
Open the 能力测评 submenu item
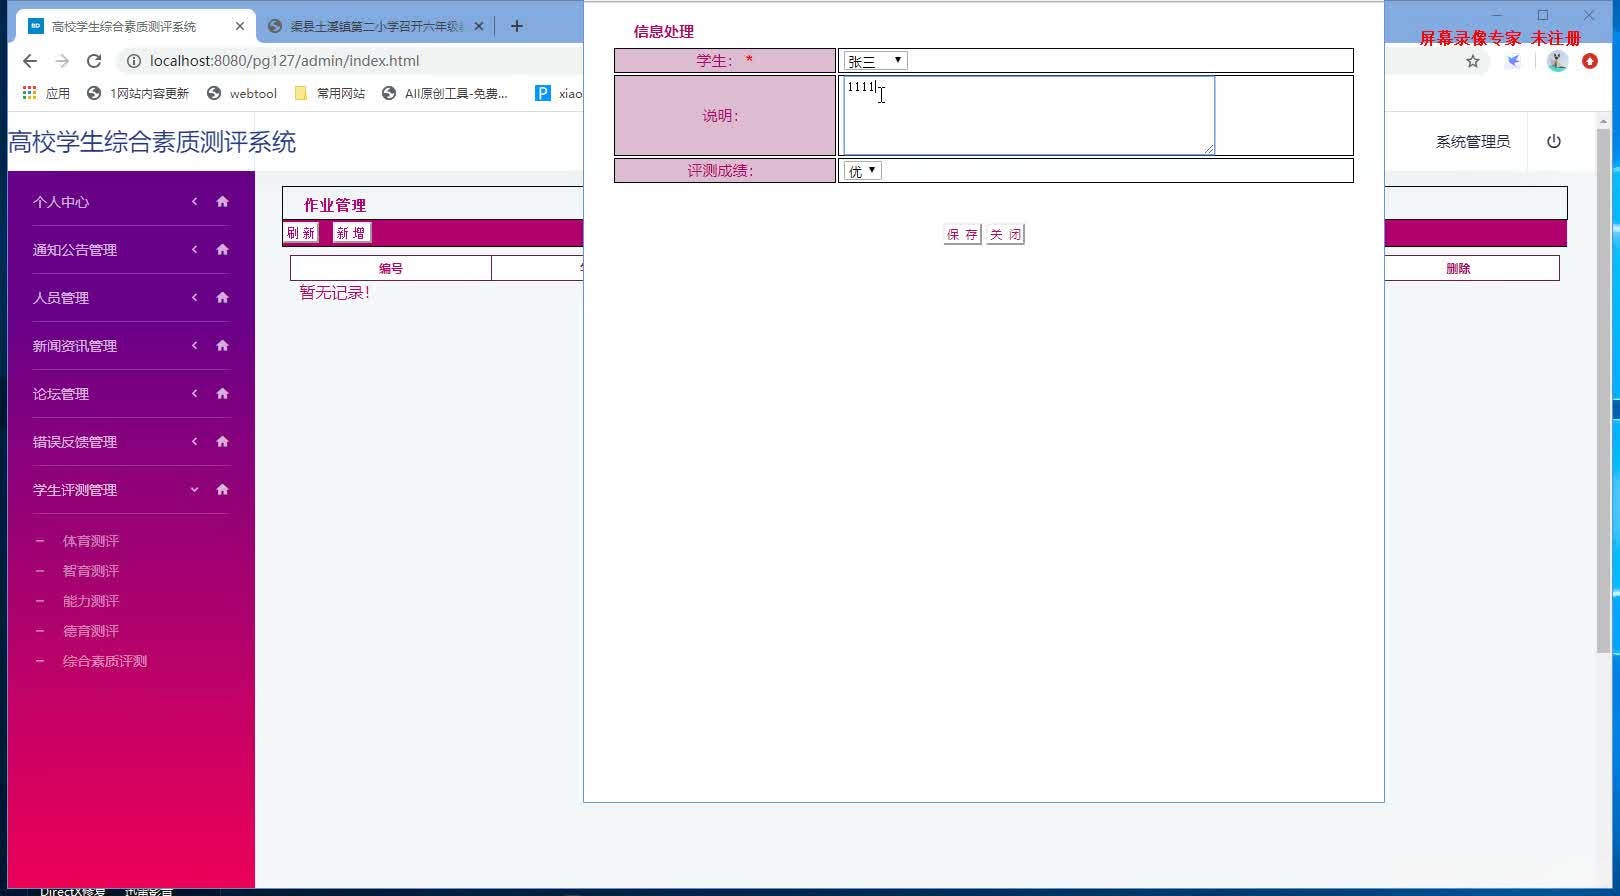pyautogui.click(x=91, y=601)
